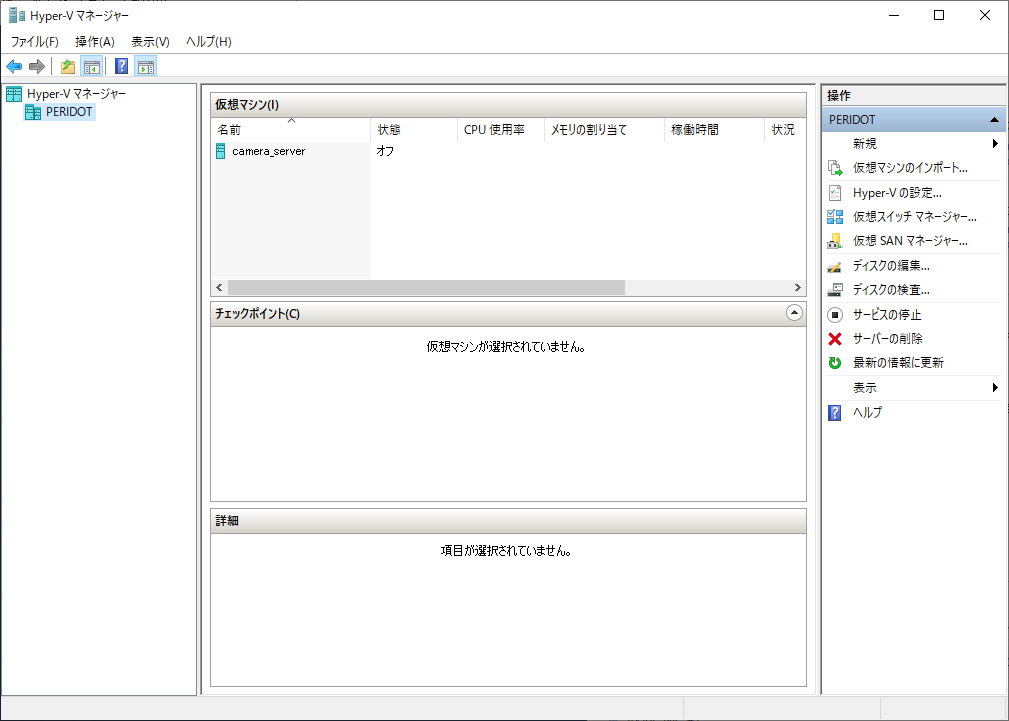Click the Up one level folder icon
The width and height of the screenshot is (1009, 721).
[x=68, y=66]
